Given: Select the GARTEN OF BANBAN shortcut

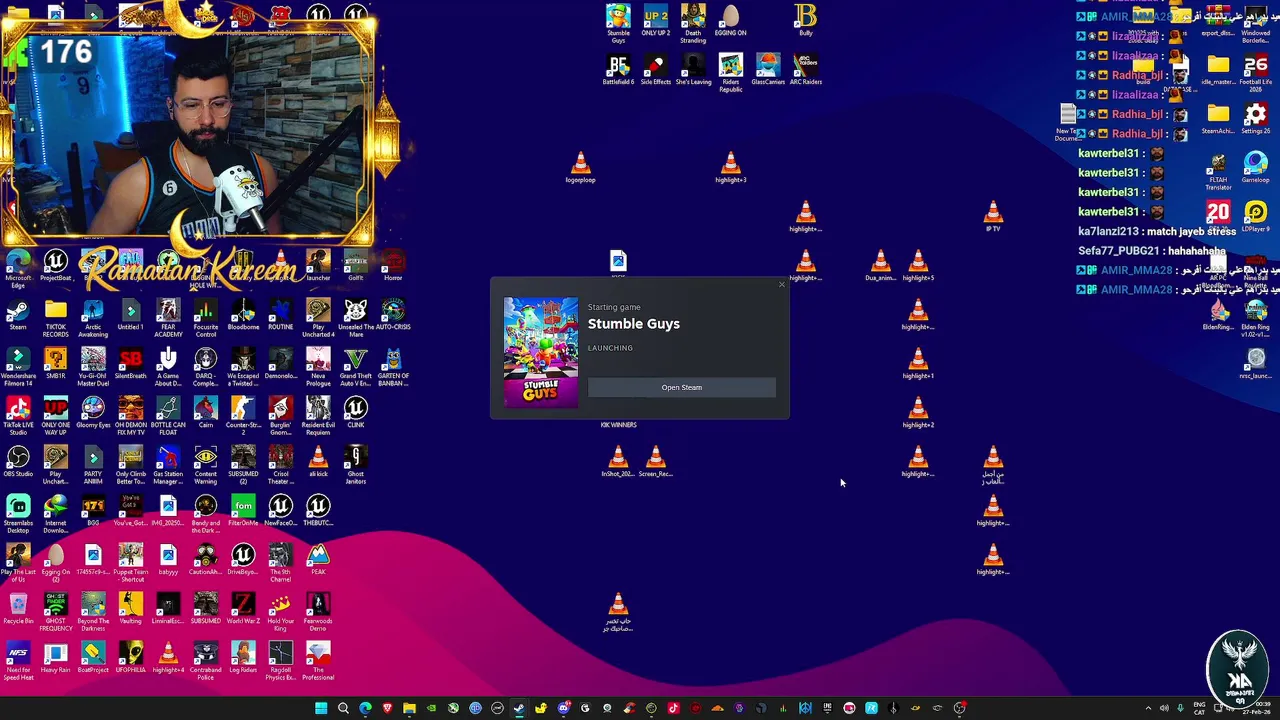Looking at the screenshot, I should (x=393, y=367).
